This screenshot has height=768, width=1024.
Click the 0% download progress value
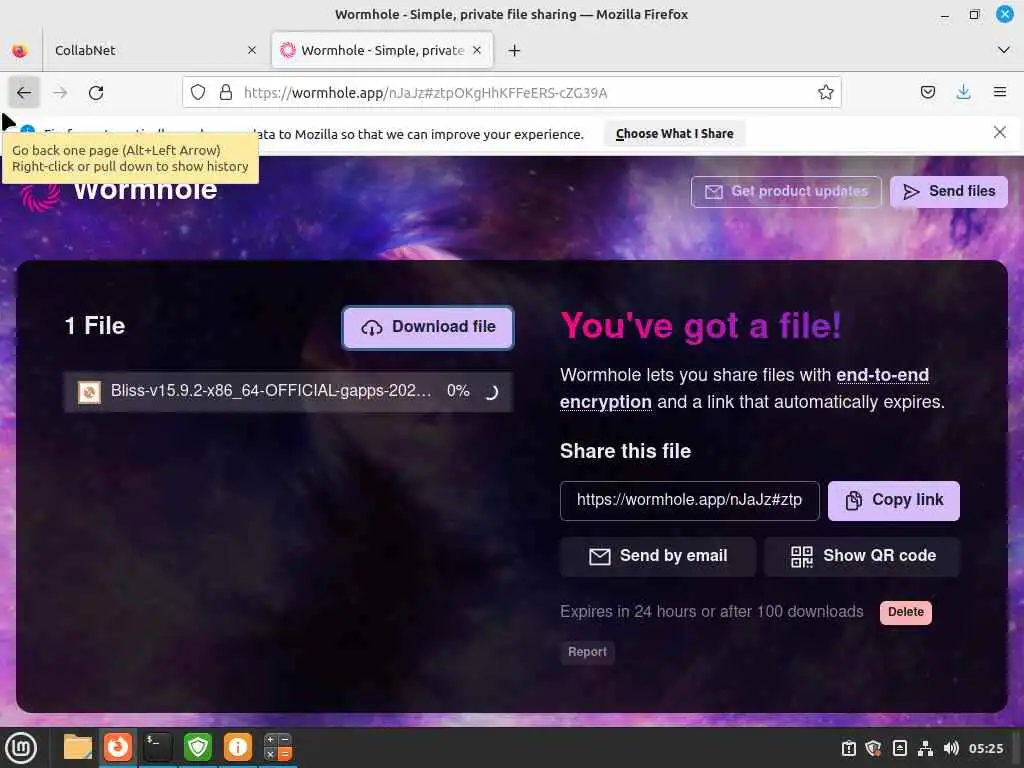click(x=458, y=391)
